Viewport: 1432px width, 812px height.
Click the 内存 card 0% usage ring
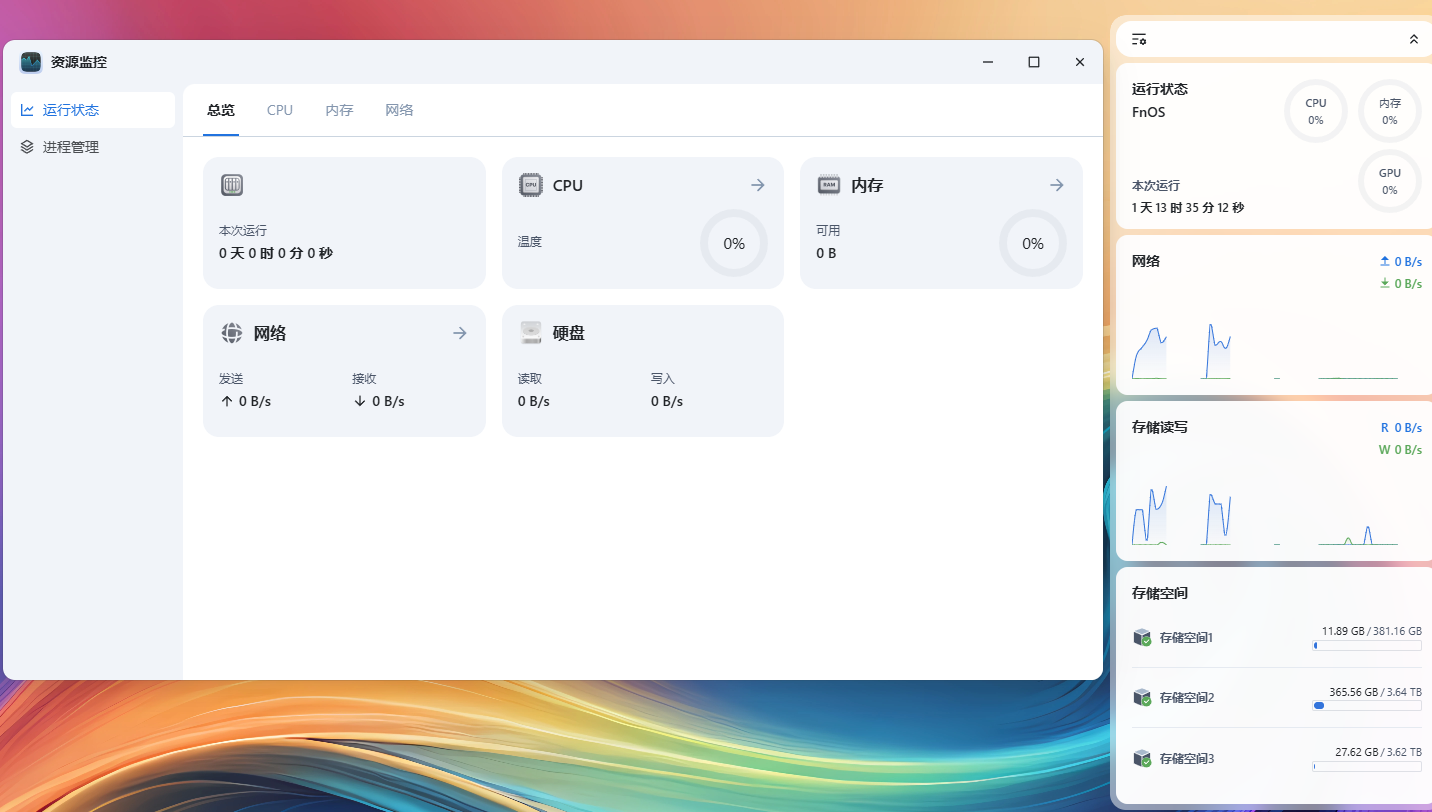coord(1033,243)
